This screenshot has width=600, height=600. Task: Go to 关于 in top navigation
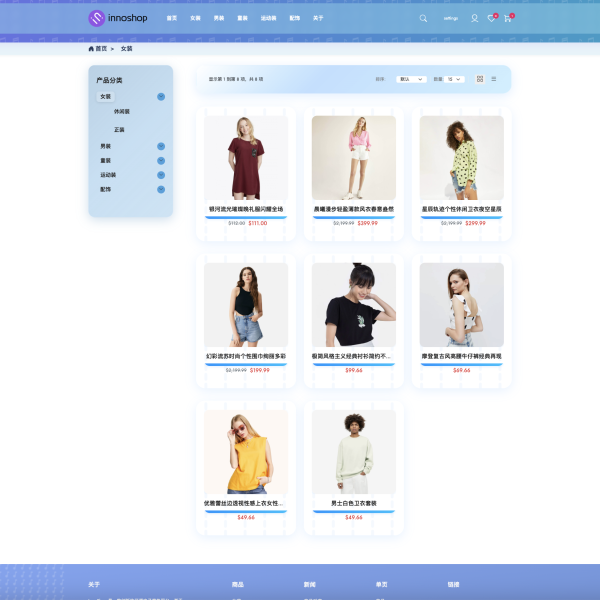click(x=318, y=18)
